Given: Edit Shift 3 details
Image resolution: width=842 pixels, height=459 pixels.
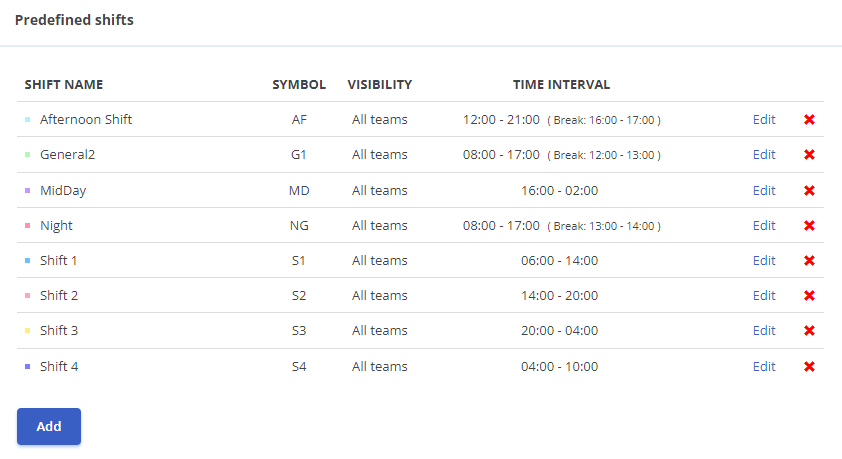Looking at the screenshot, I should click(x=764, y=331).
